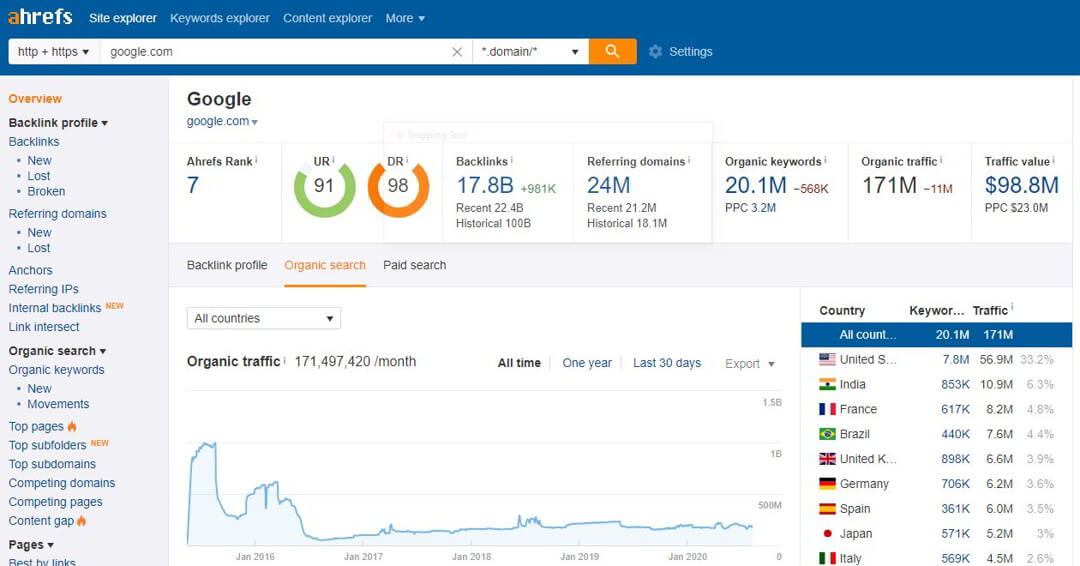This screenshot has height=566, width=1080.
Task: Click info icon next to Backlinks metric
Action: pyautogui.click(x=511, y=160)
